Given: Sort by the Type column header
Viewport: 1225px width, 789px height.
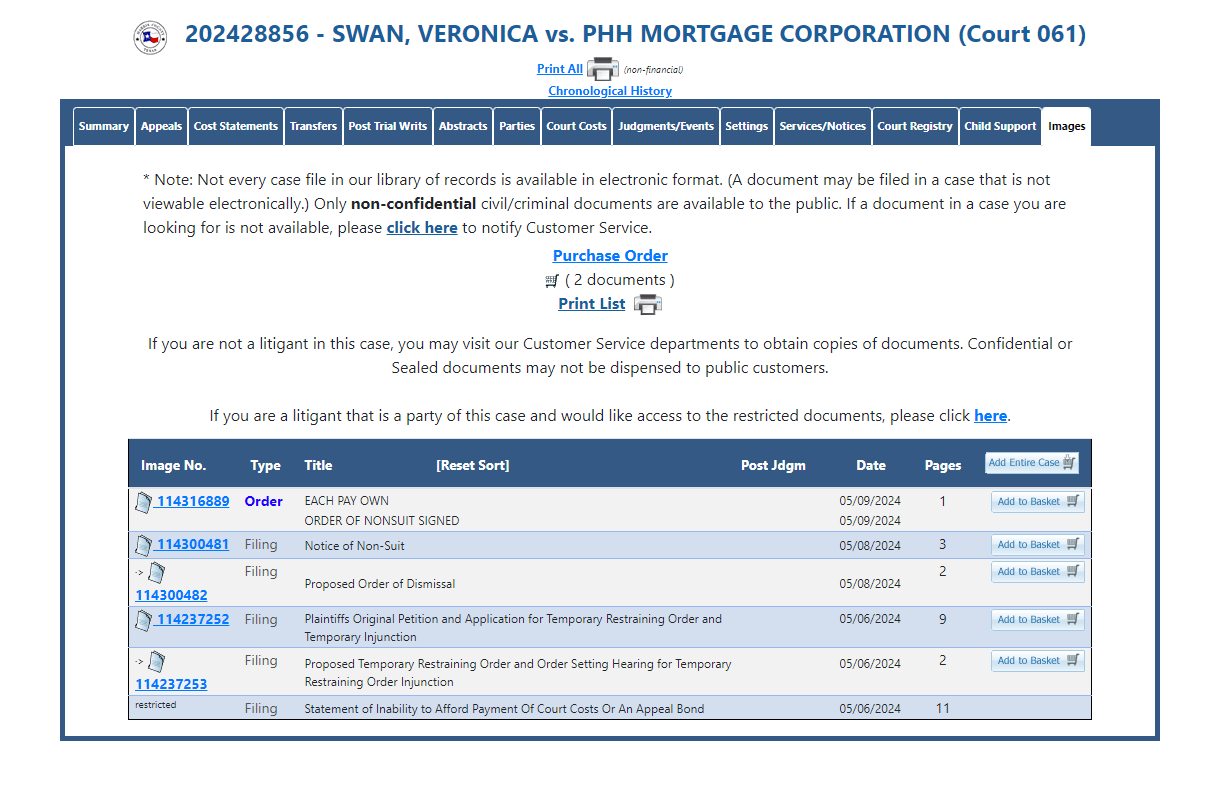Looking at the screenshot, I should (x=266, y=465).
